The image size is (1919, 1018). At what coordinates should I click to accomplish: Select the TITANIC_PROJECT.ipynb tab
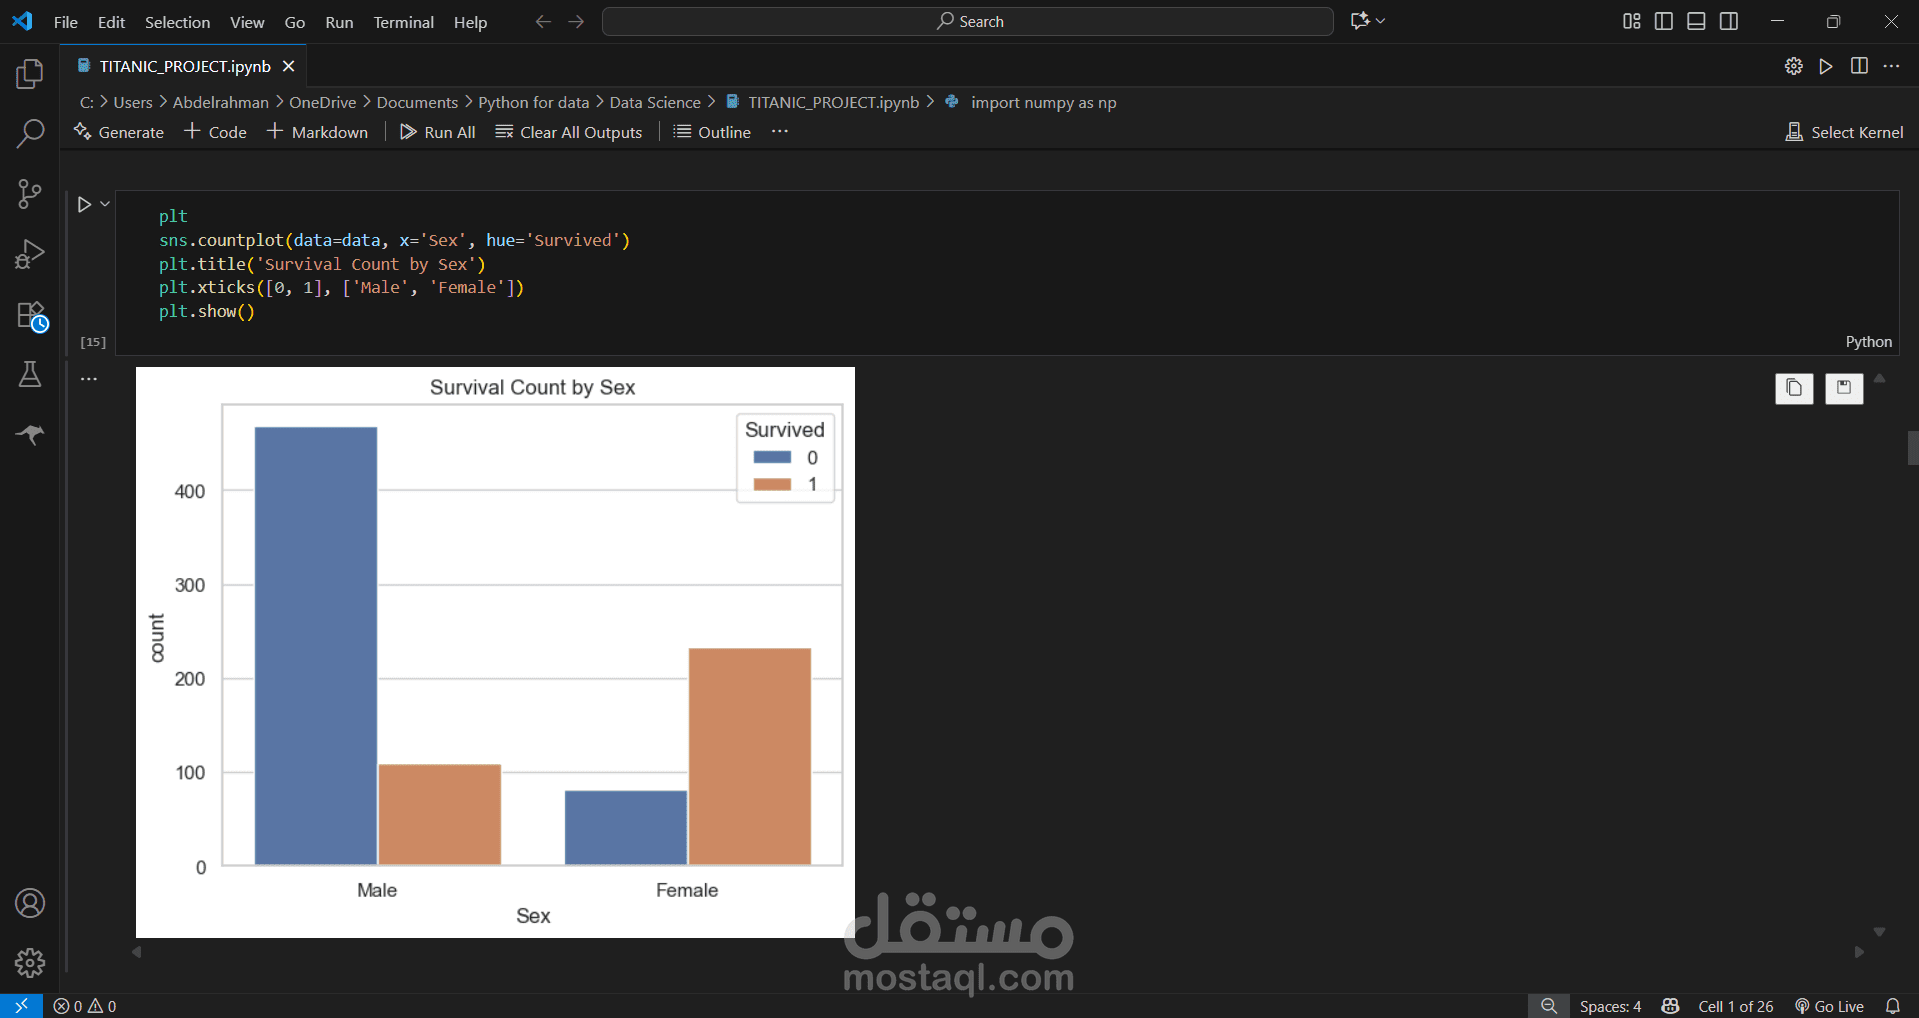pyautogui.click(x=185, y=66)
